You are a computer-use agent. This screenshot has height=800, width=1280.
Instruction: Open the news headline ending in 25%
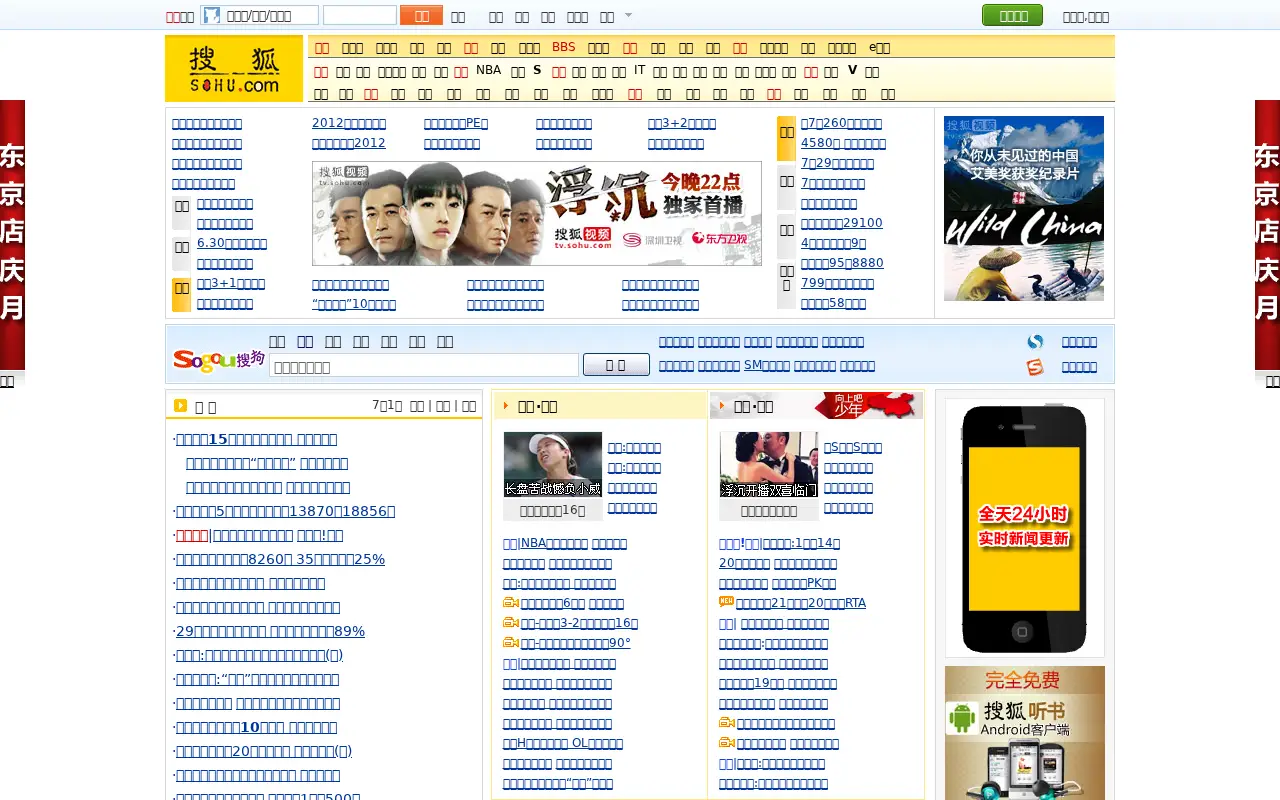[x=280, y=559]
